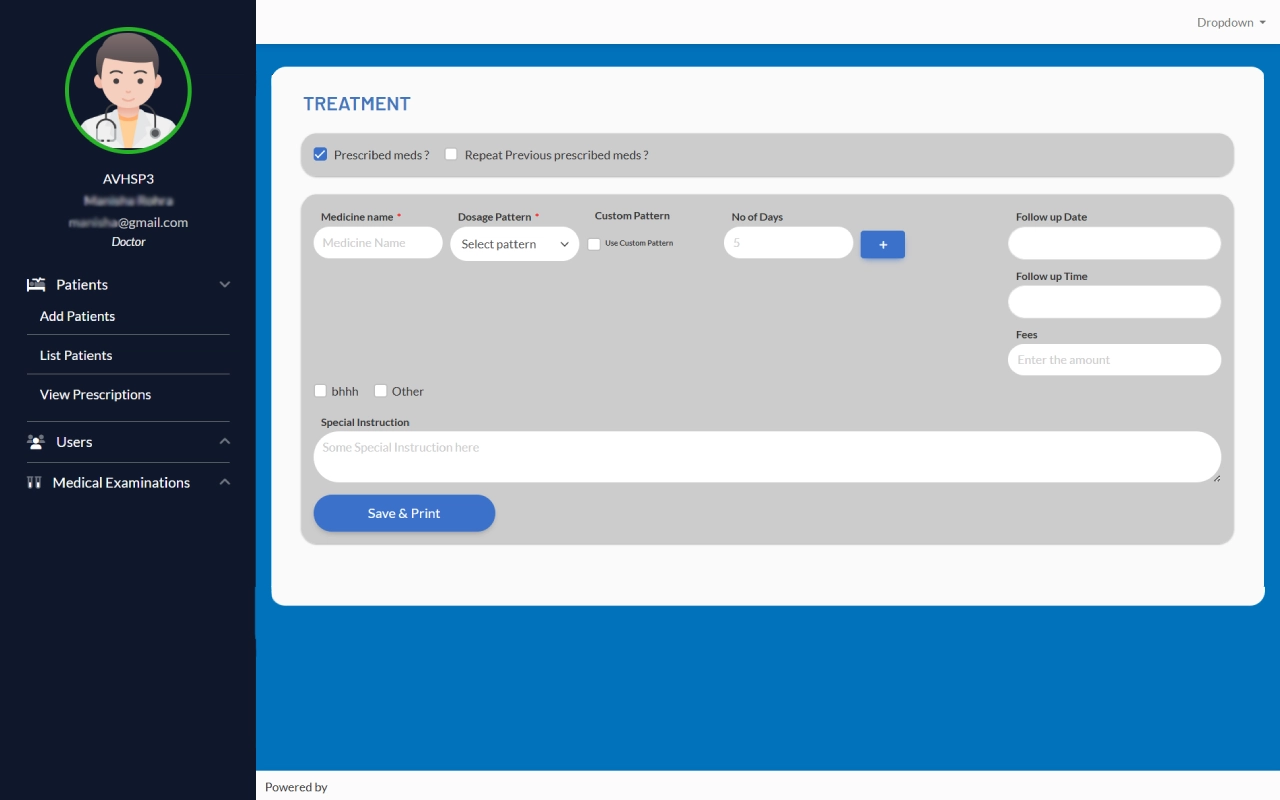Click the doctor avatar profile picture

click(x=128, y=90)
